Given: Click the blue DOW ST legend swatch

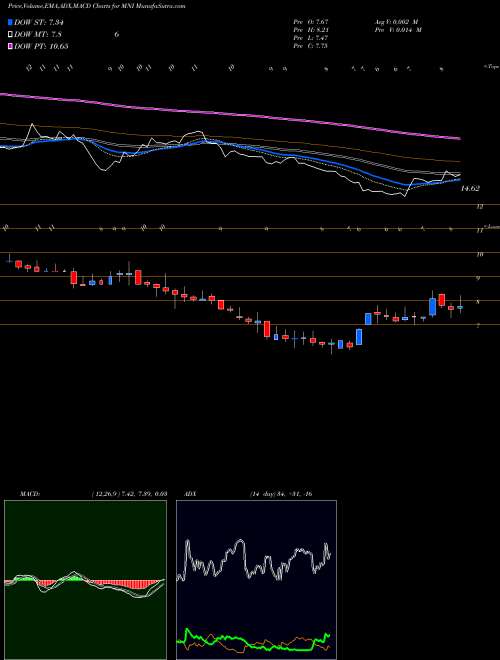Looking at the screenshot, I should click(11, 22).
